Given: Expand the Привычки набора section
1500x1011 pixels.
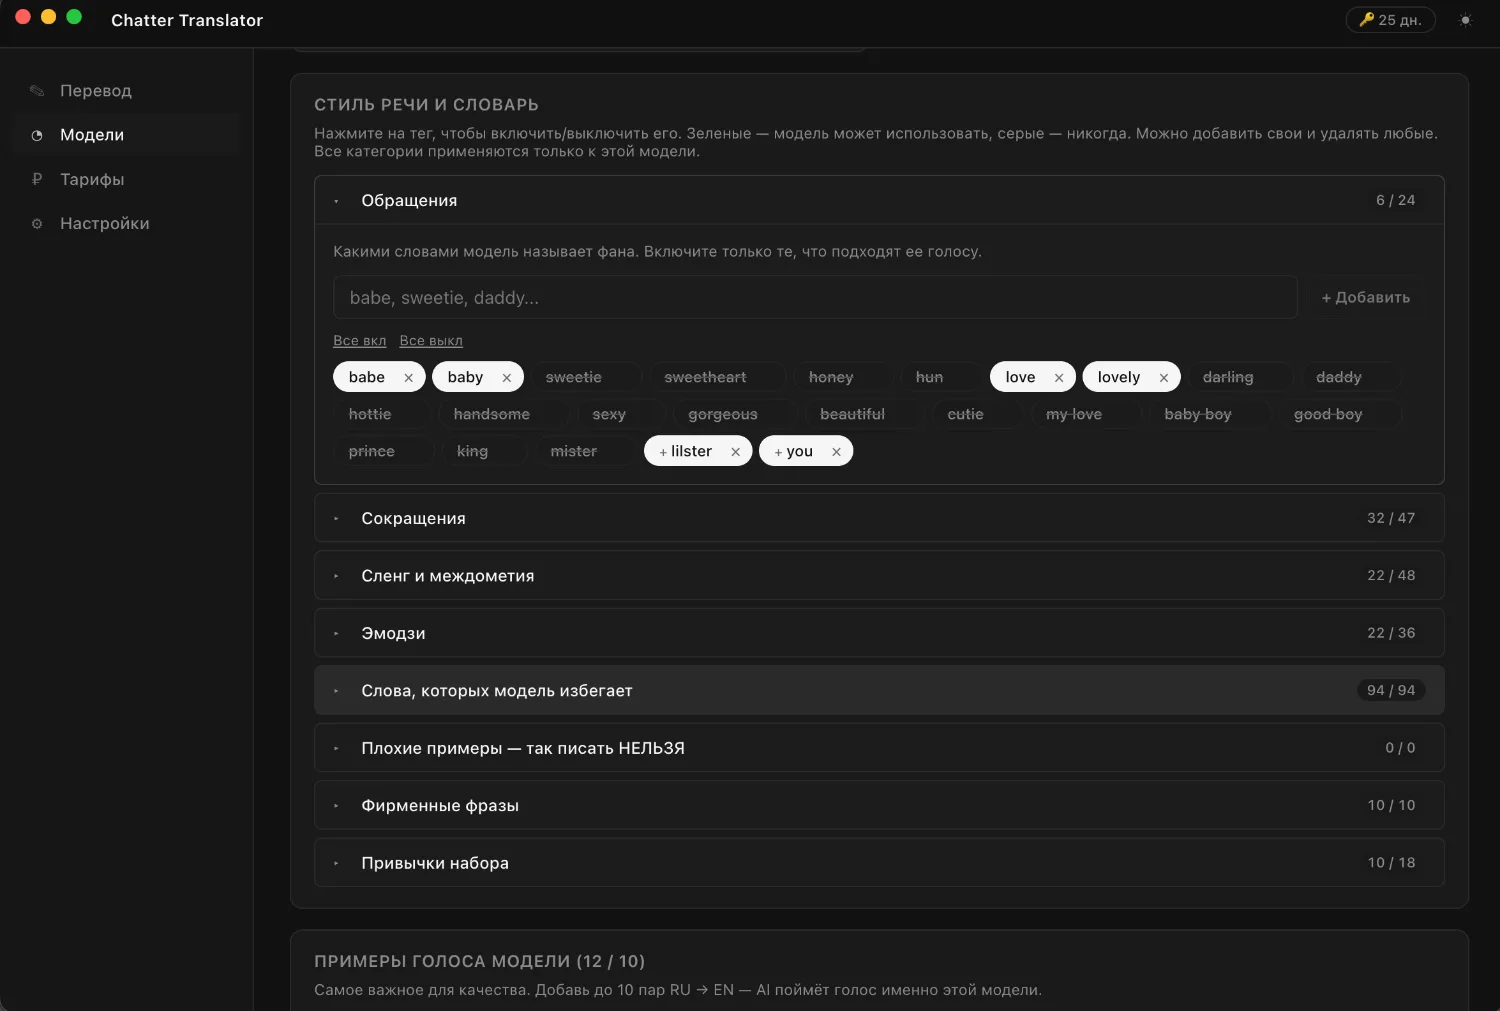Looking at the screenshot, I should [x=879, y=863].
